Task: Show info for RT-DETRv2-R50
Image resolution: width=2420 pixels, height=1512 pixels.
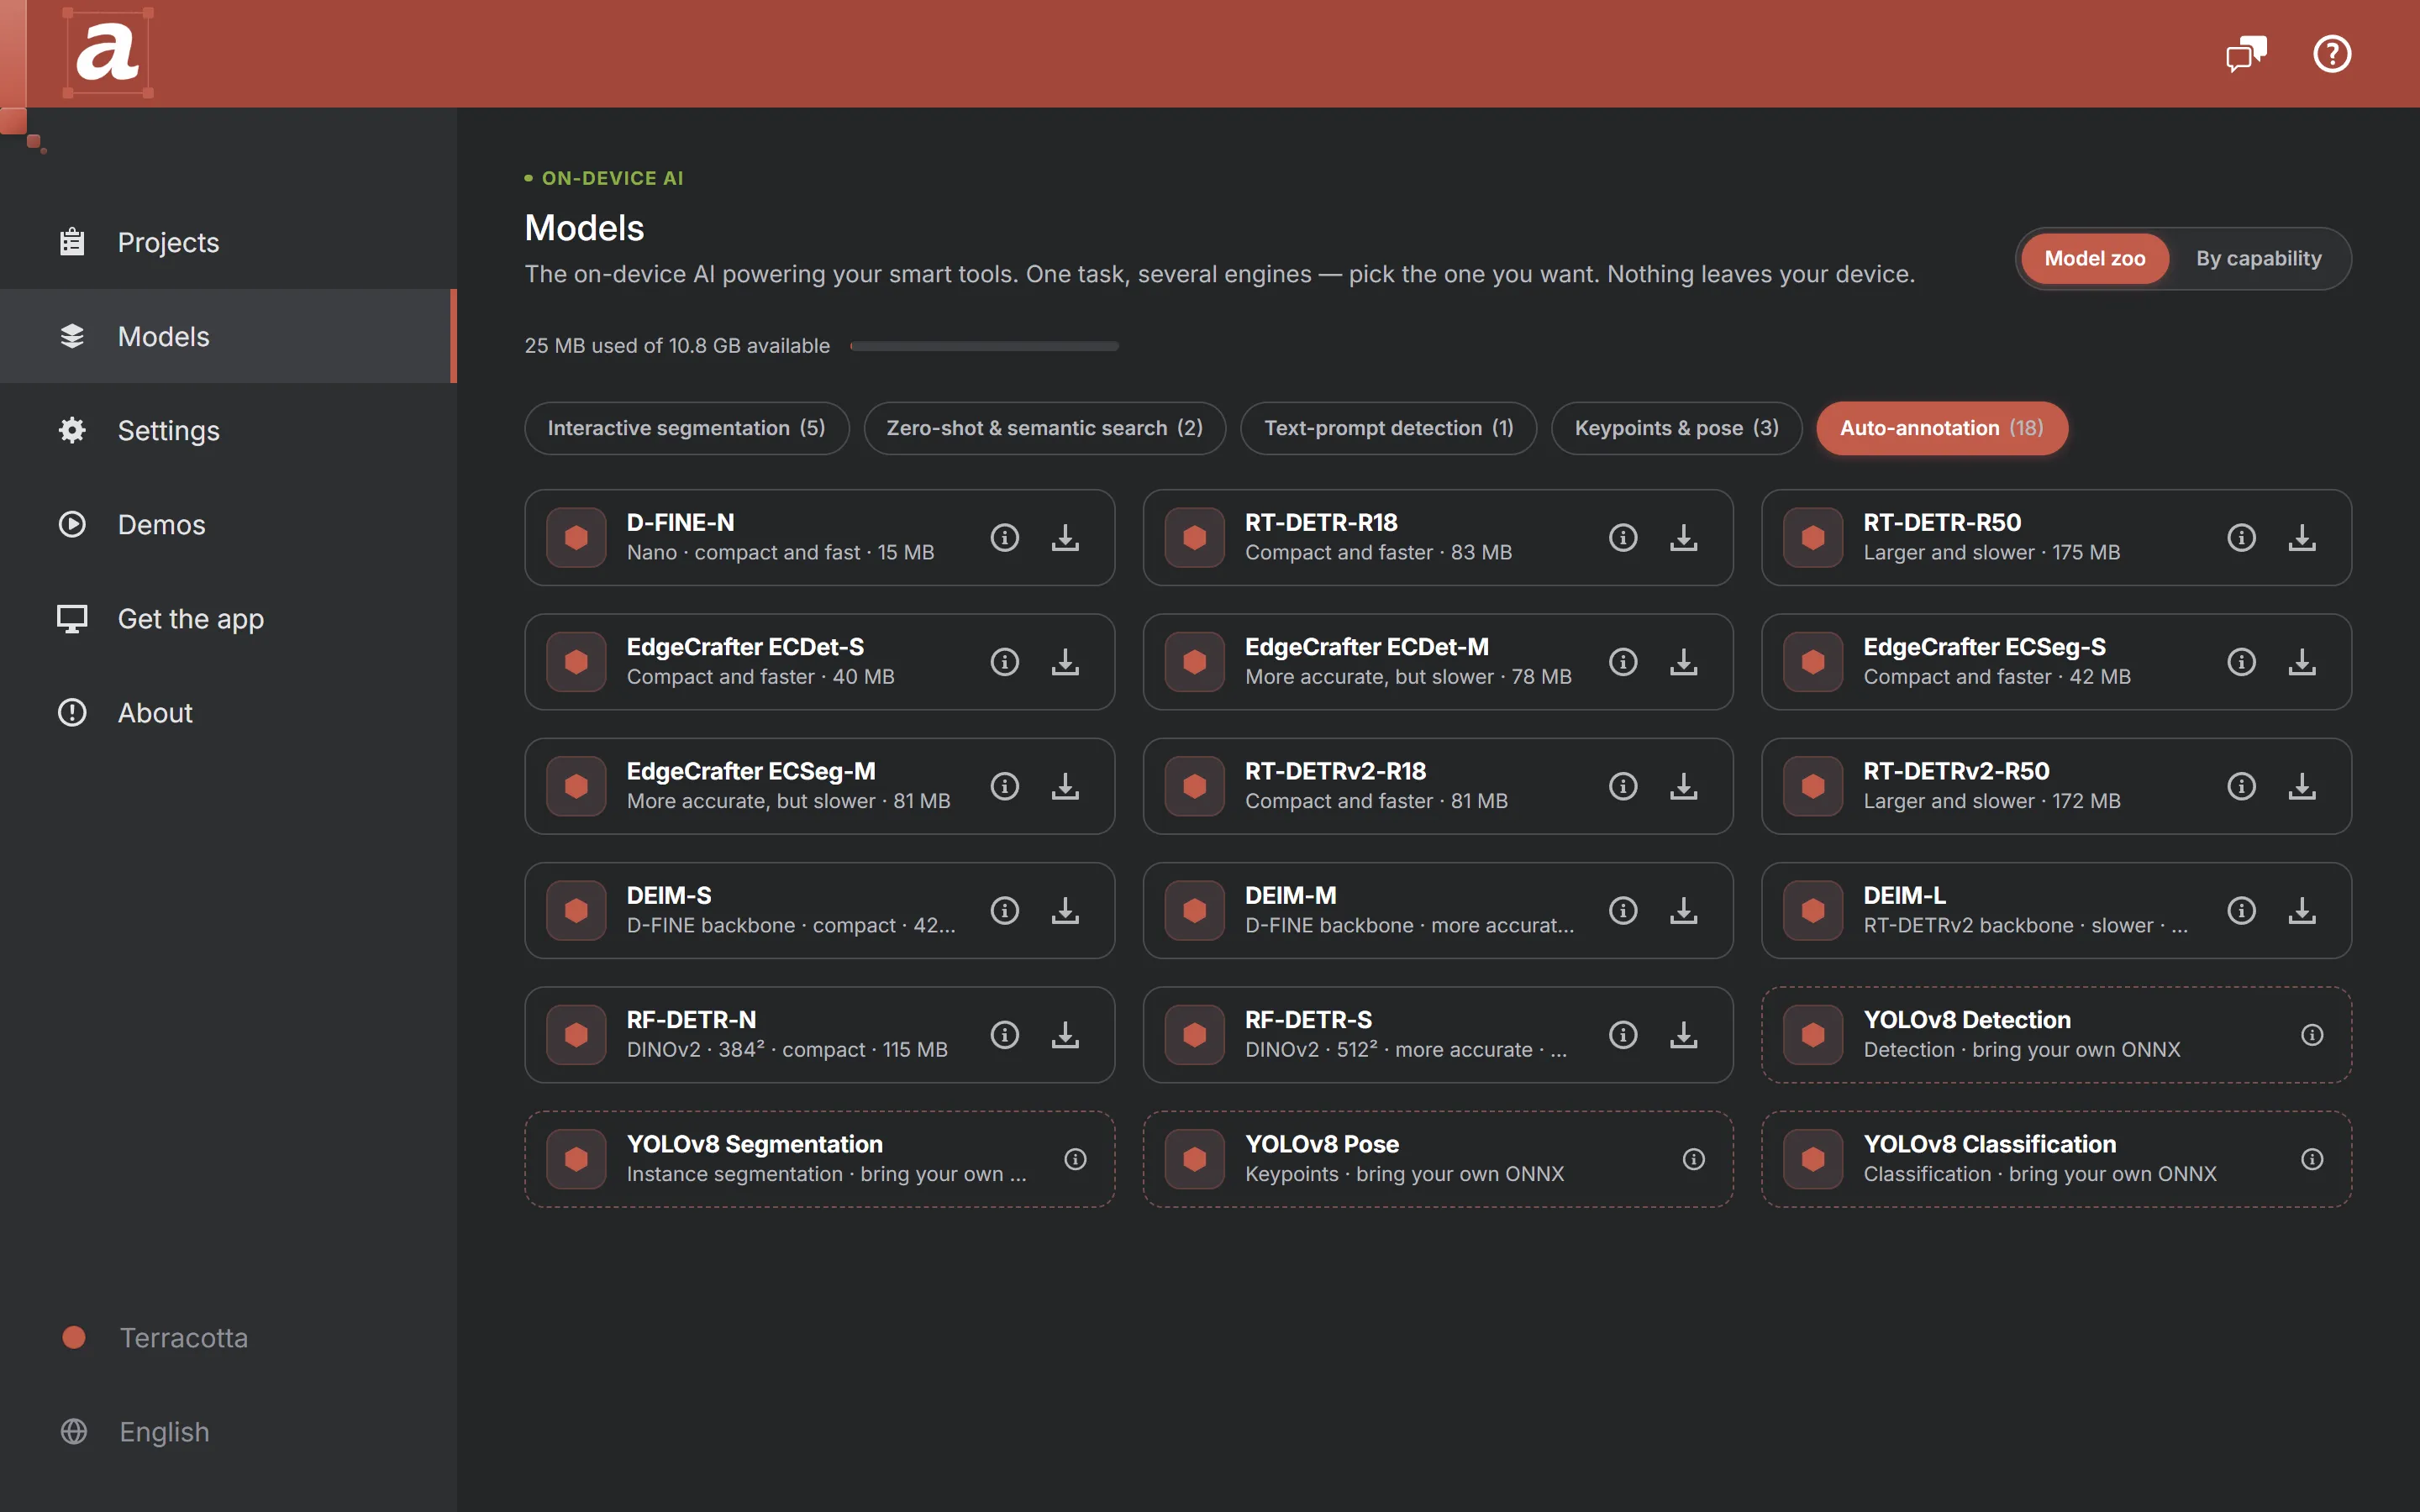Action: tap(2241, 786)
